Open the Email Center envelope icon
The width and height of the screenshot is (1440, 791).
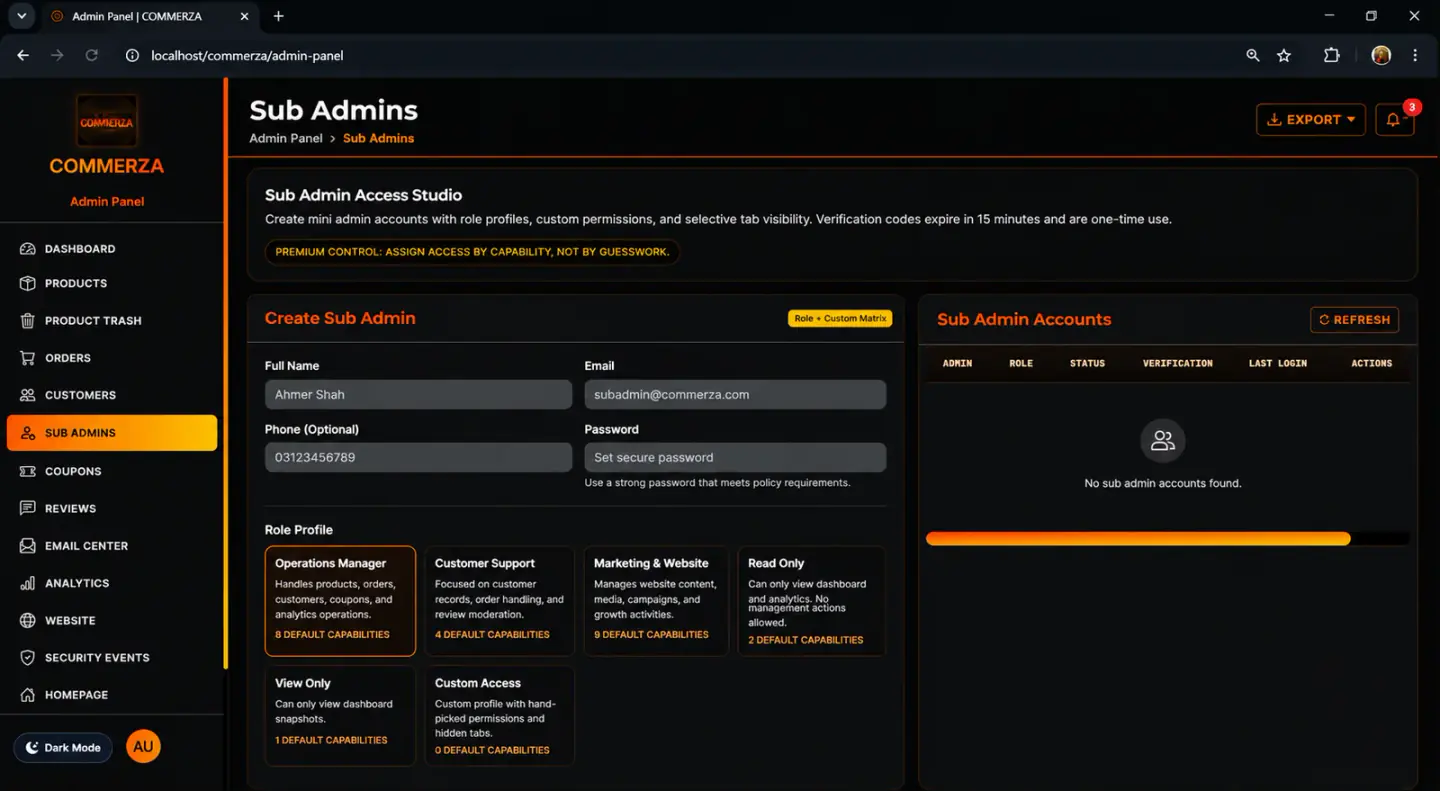pyautogui.click(x=28, y=546)
